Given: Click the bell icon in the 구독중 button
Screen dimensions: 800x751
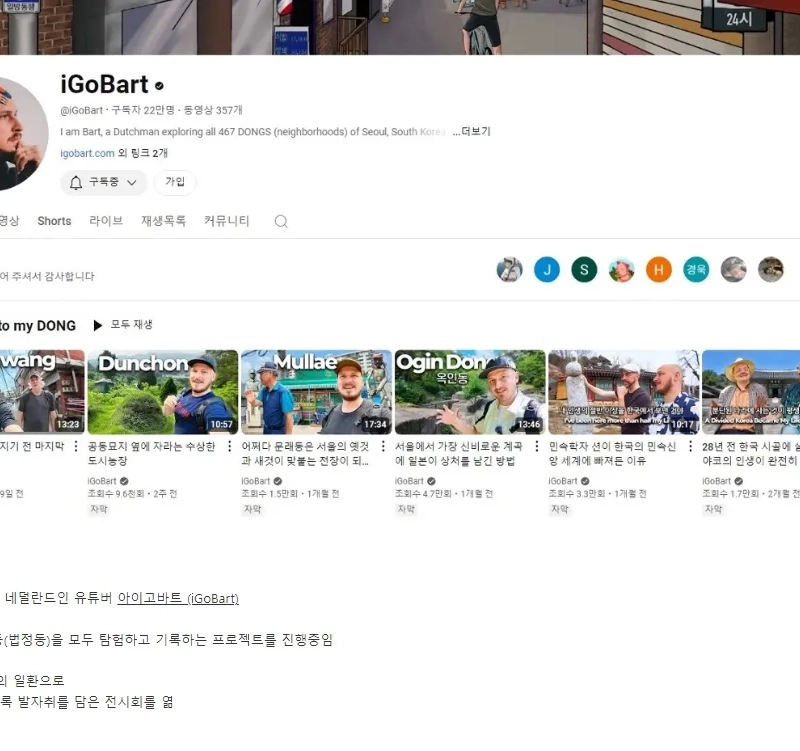Looking at the screenshot, I should [76, 183].
